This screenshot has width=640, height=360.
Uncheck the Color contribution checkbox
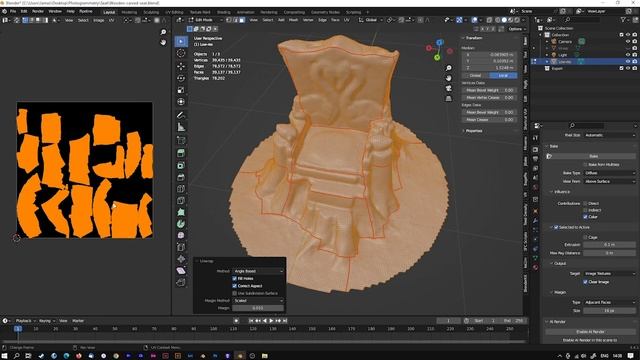coord(585,217)
